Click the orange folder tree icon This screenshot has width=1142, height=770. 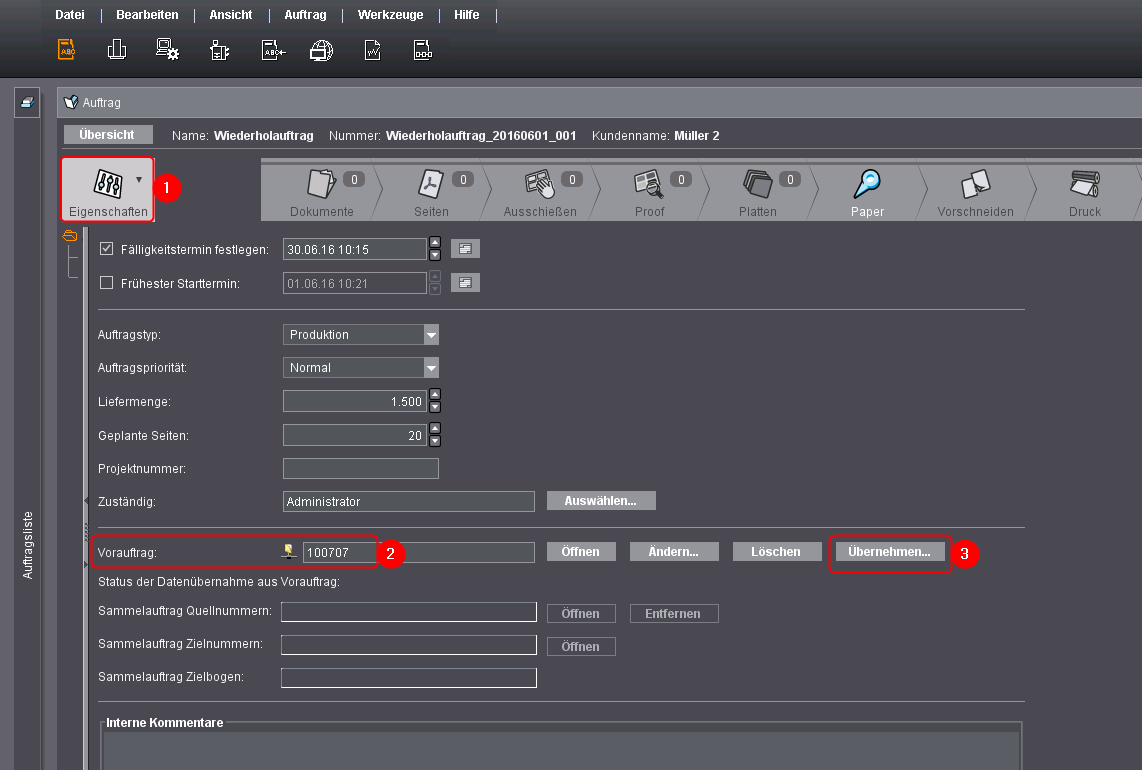(70, 235)
